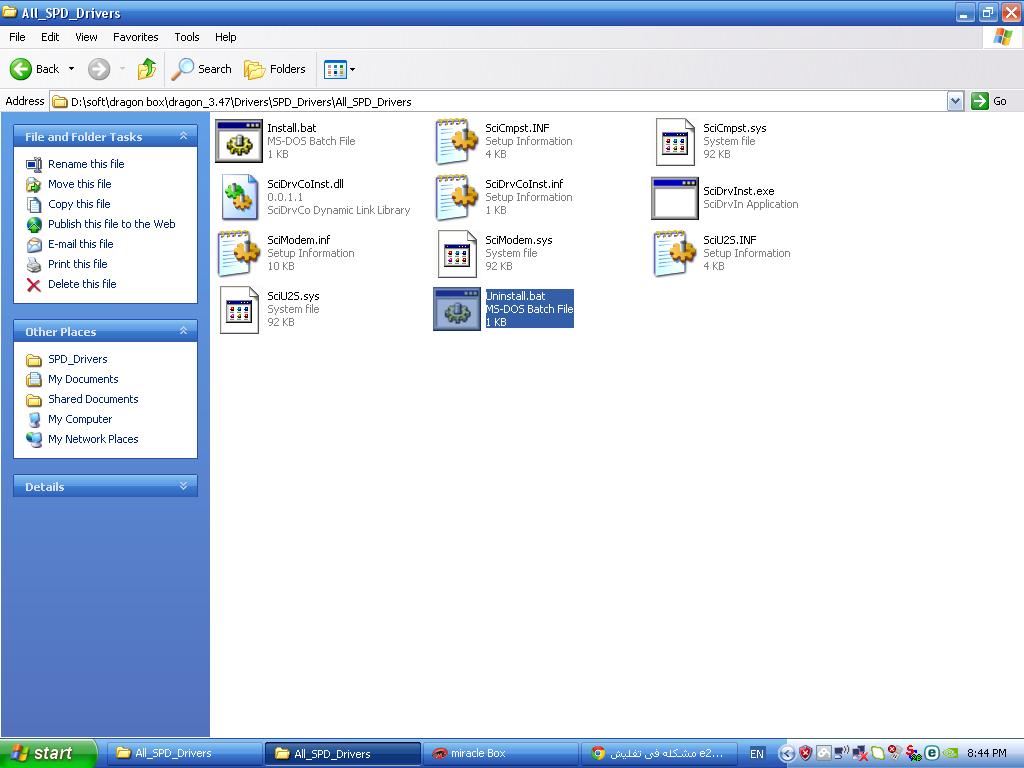Open Shared Documents link

93,399
